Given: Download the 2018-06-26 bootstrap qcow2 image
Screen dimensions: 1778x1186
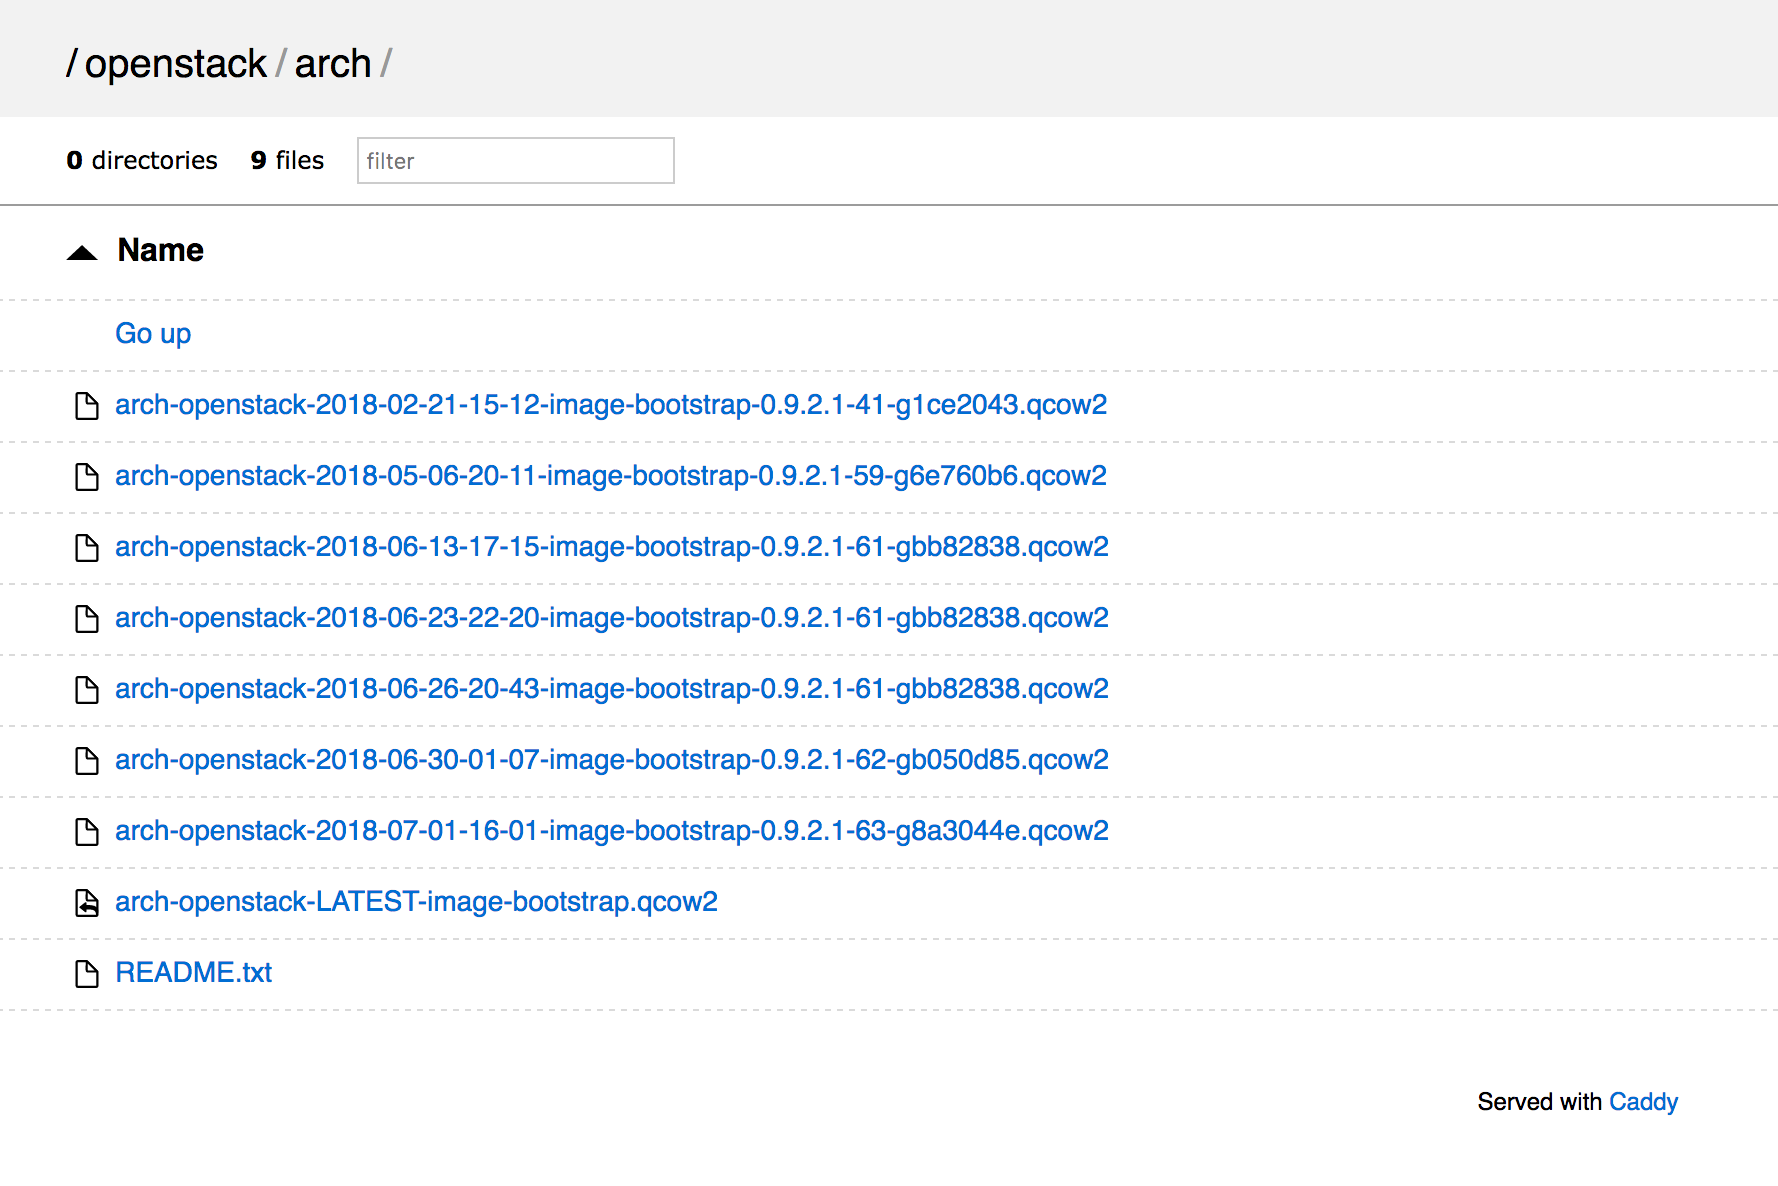Looking at the screenshot, I should point(611,690).
